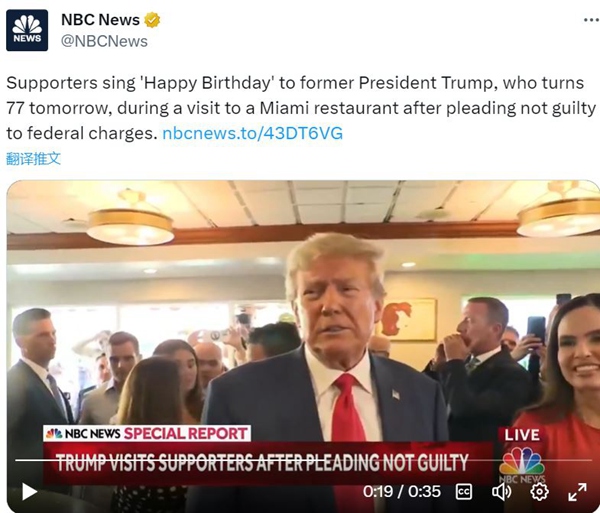Image resolution: width=600 pixels, height=513 pixels.
Task: Click the tweet text about Happy Birthday
Action: tap(301, 108)
